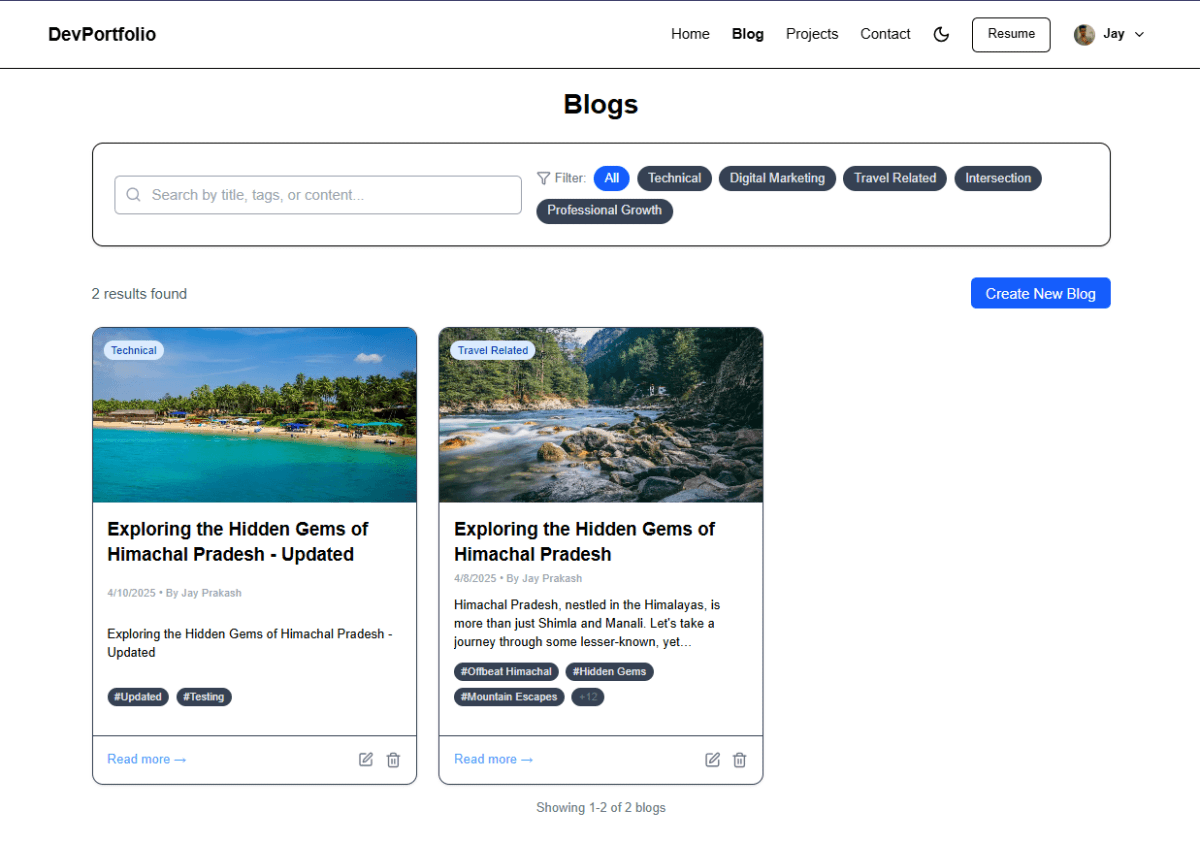Enable the Technical filter

click(674, 178)
